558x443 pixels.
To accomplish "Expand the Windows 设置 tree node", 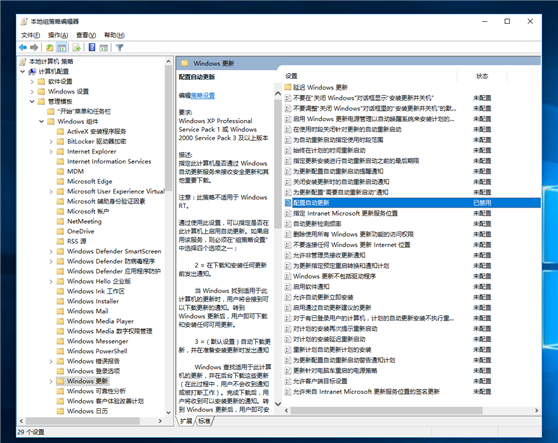I will pos(32,91).
